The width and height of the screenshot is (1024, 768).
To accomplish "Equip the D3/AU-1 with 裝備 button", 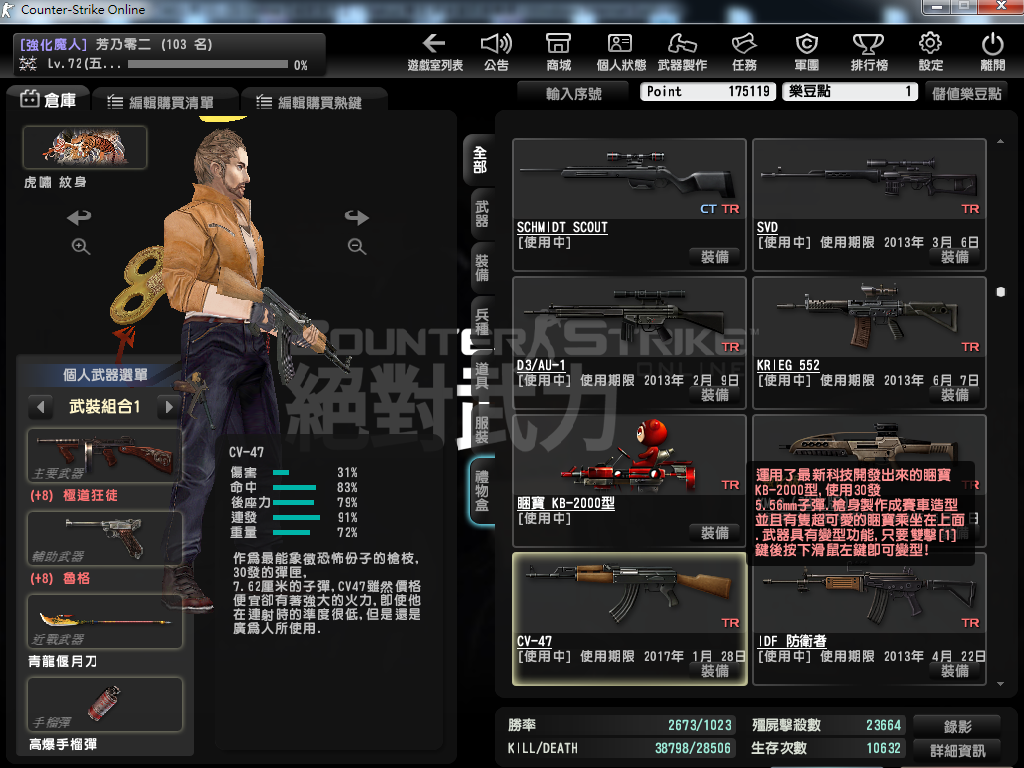I will [714, 394].
